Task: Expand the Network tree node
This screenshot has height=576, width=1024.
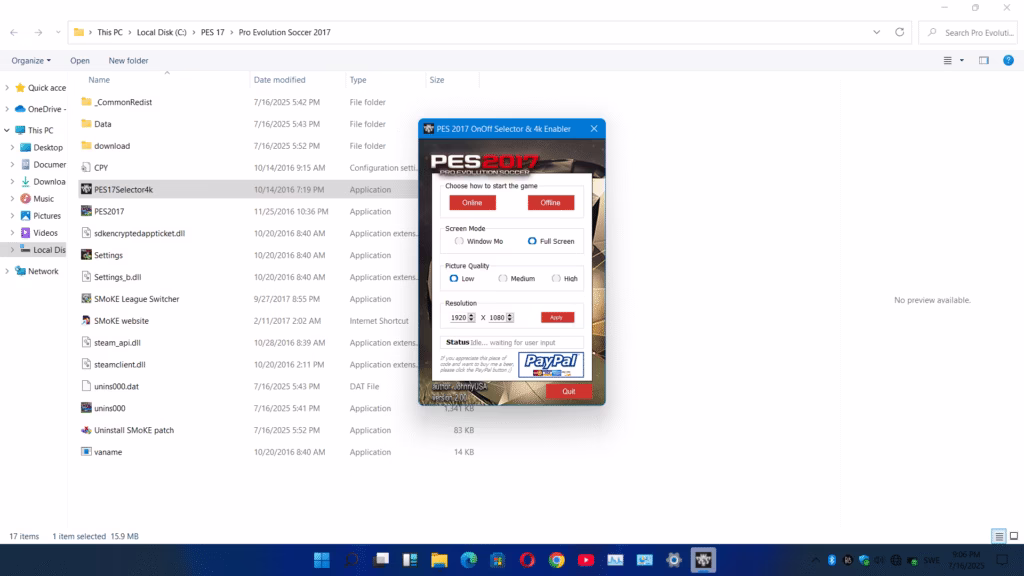Action: [x=7, y=271]
